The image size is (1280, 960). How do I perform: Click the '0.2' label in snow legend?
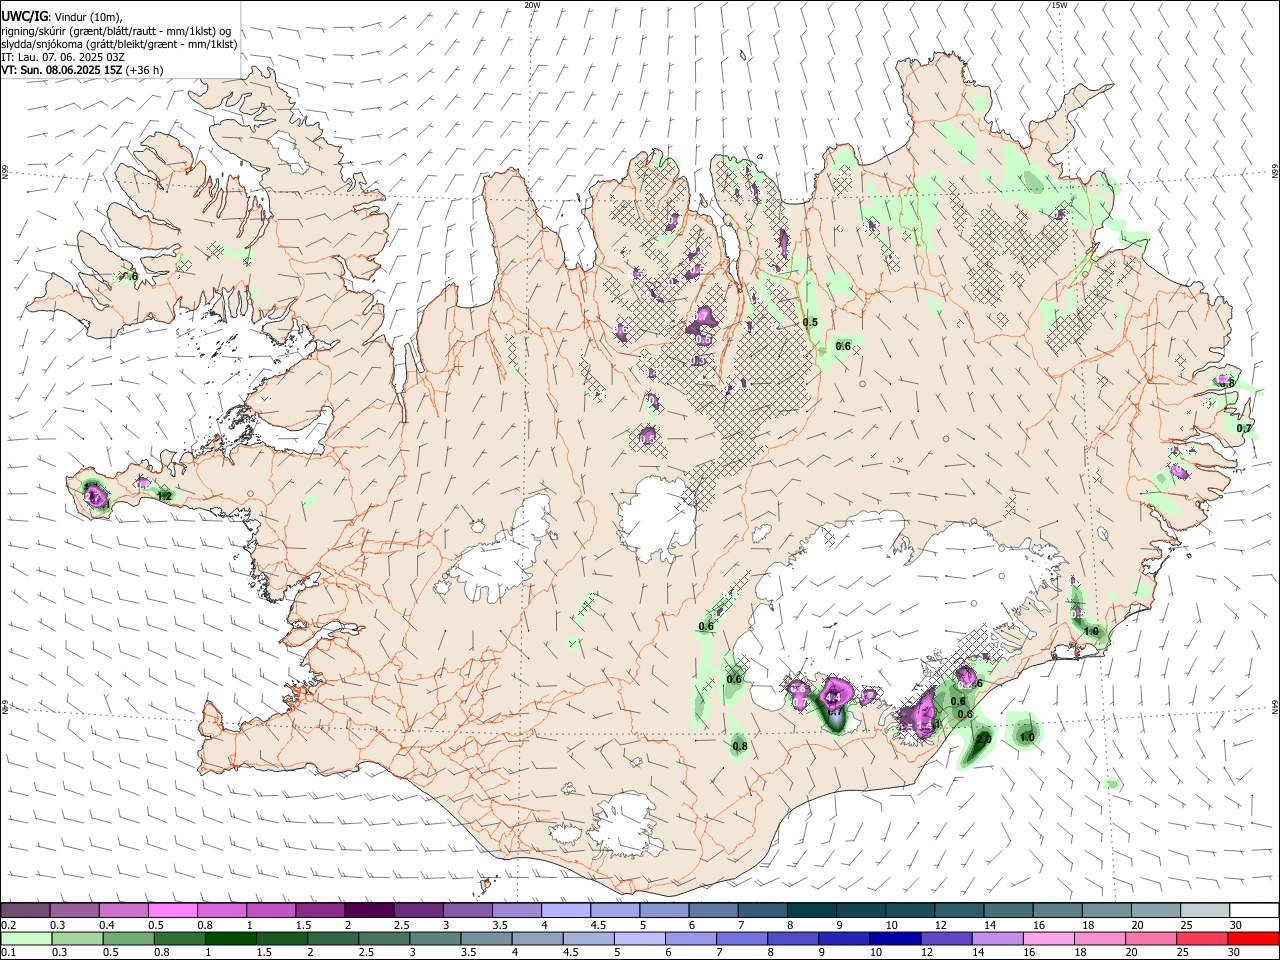click(x=7, y=925)
